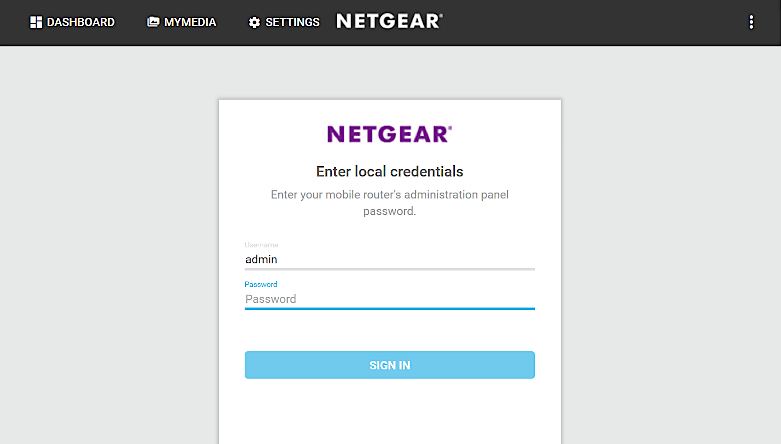Click the white NETGEAR logo in header
Viewport: 781px width, 444px height.
pos(389,21)
